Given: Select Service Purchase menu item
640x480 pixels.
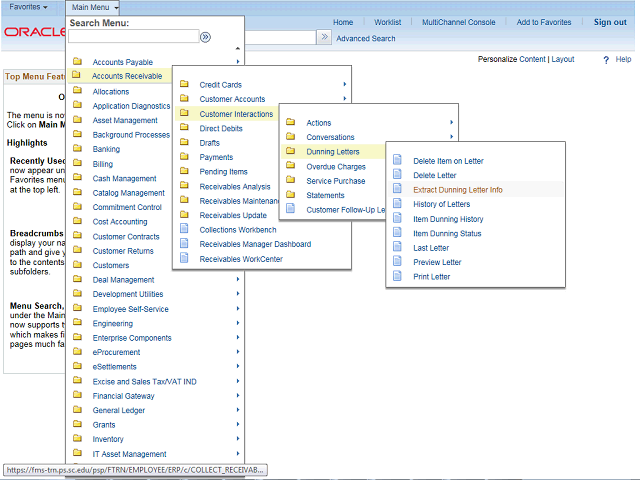Looking at the screenshot, I should [x=336, y=181].
